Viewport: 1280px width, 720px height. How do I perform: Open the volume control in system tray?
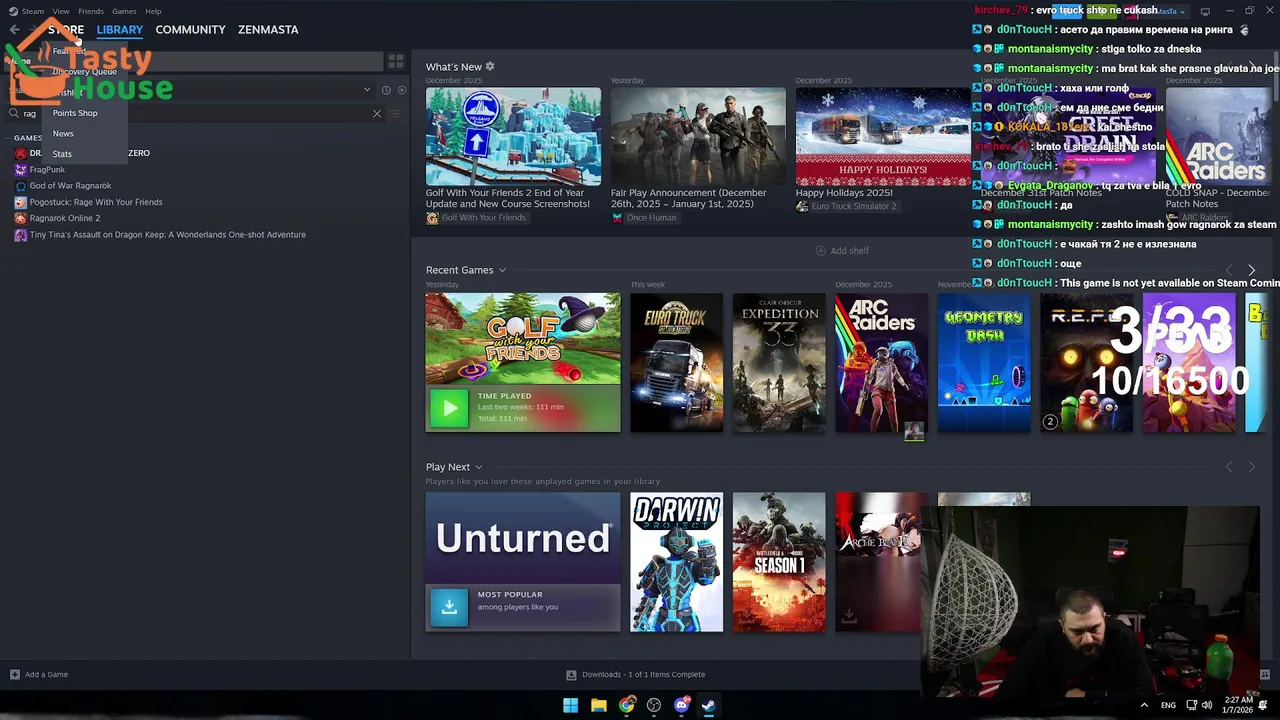[x=1207, y=706]
